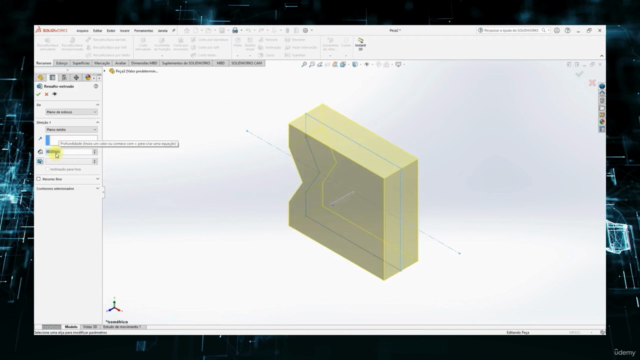Image resolution: width=640 pixels, height=360 pixels.
Task: Open the PropertyManager tab icon
Action: 52,78
